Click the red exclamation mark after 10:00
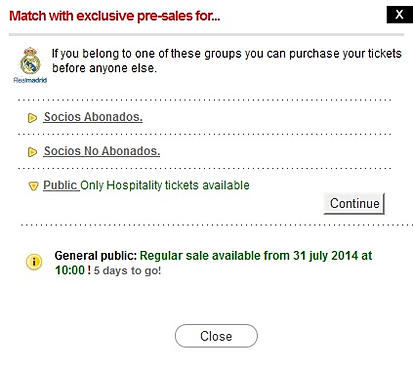This screenshot has width=413, height=369. click(x=89, y=270)
